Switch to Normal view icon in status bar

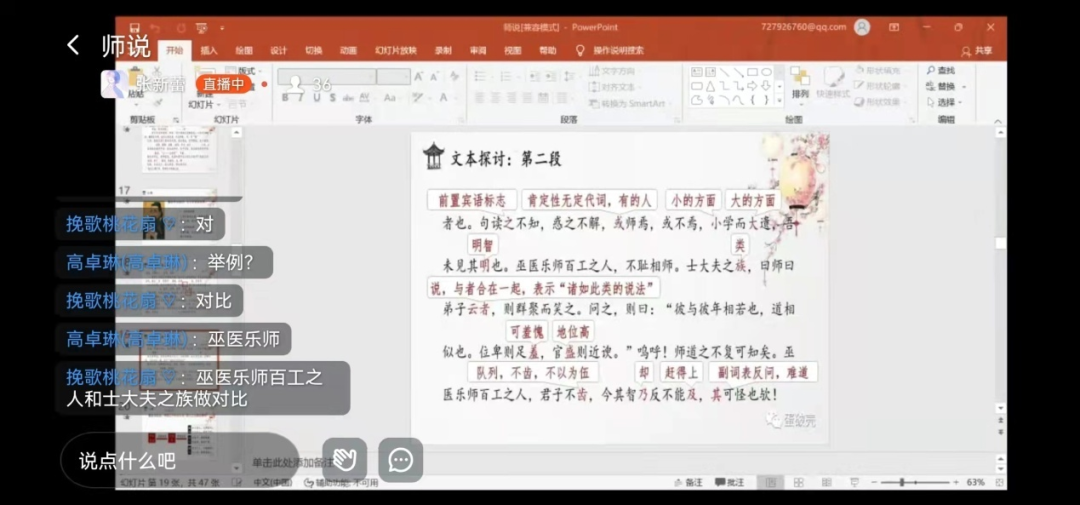coord(771,482)
